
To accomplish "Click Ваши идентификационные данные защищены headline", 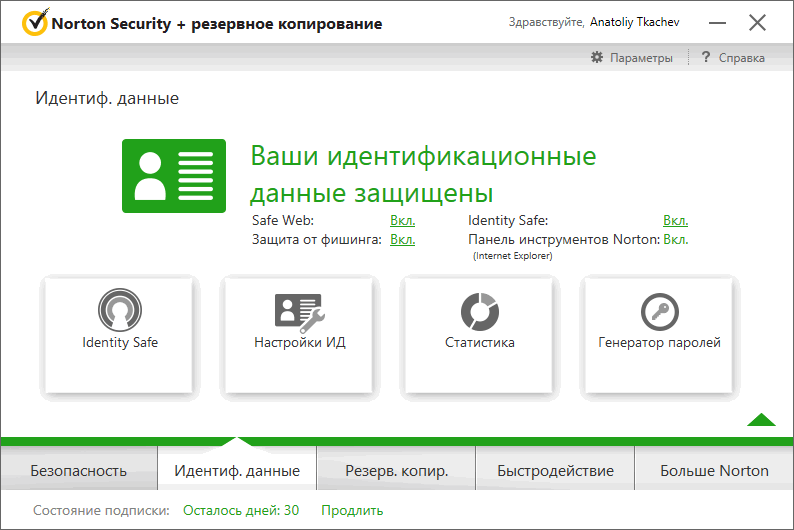I will point(423,174).
